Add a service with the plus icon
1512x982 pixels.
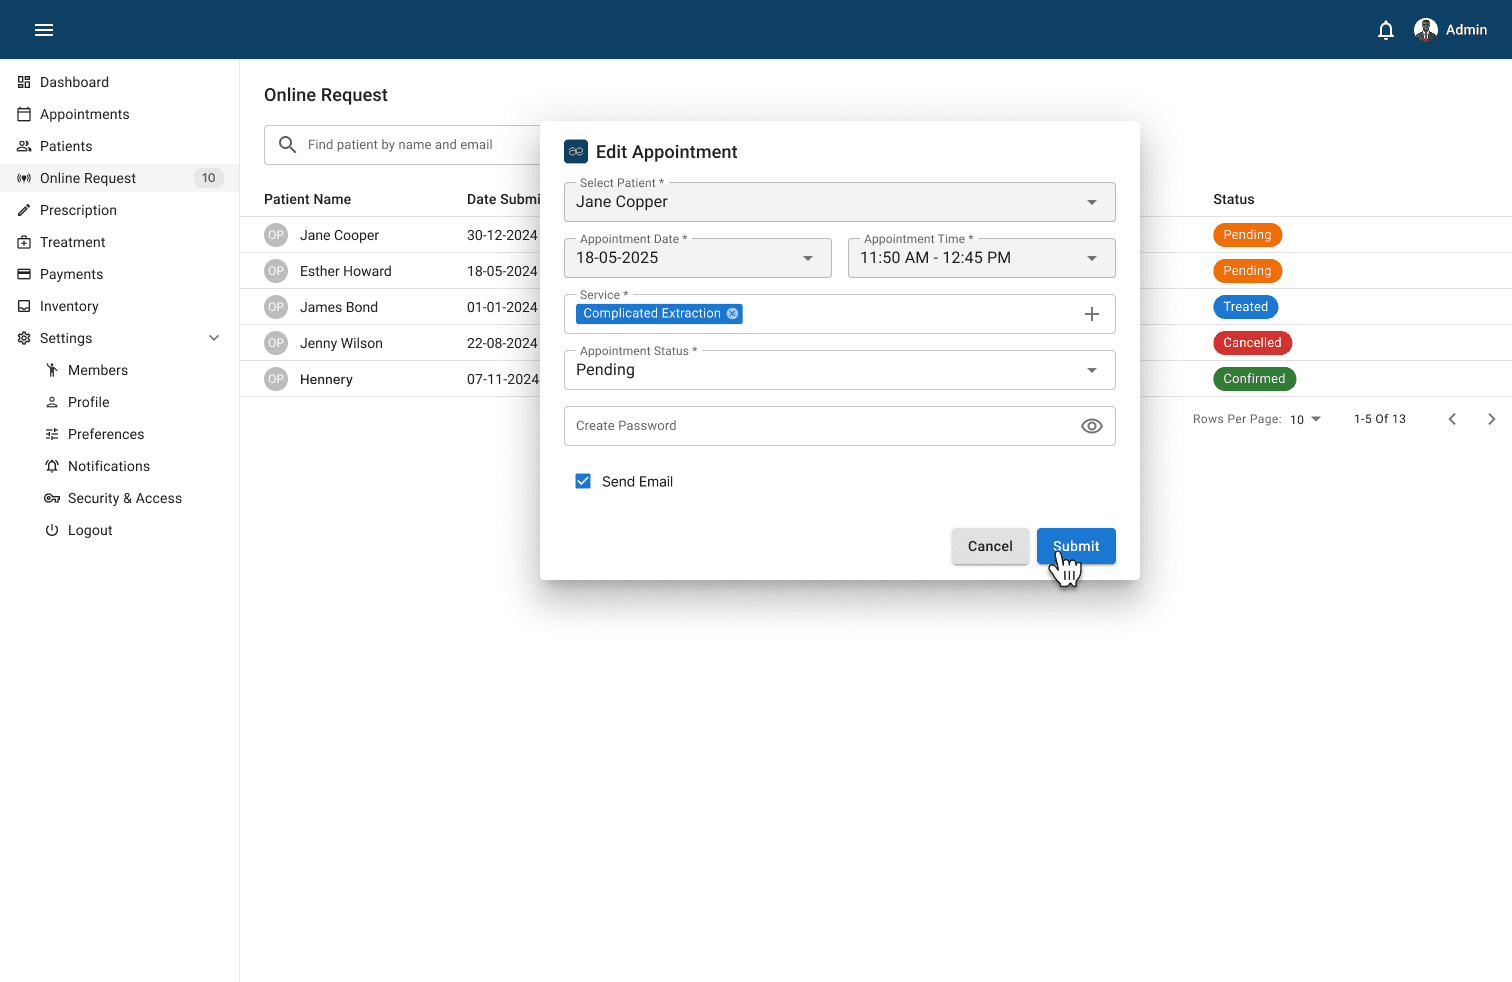[1091, 314]
